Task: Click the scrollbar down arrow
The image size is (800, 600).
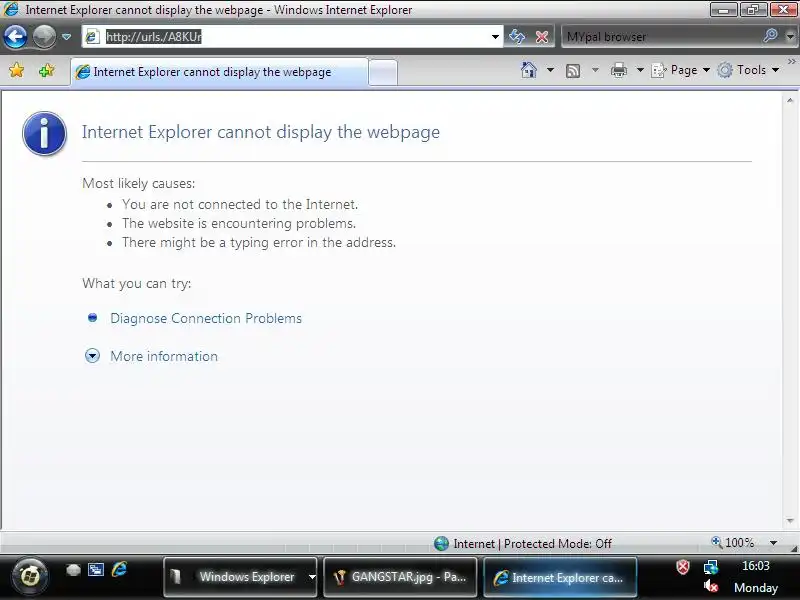Action: (790, 521)
